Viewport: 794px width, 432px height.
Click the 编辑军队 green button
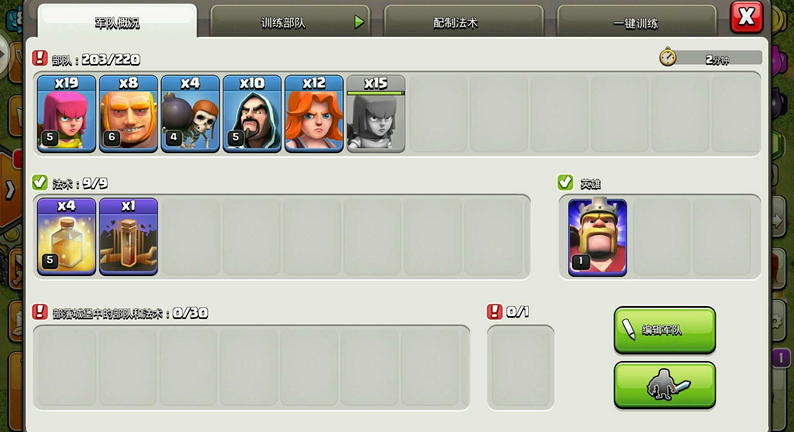[665, 330]
